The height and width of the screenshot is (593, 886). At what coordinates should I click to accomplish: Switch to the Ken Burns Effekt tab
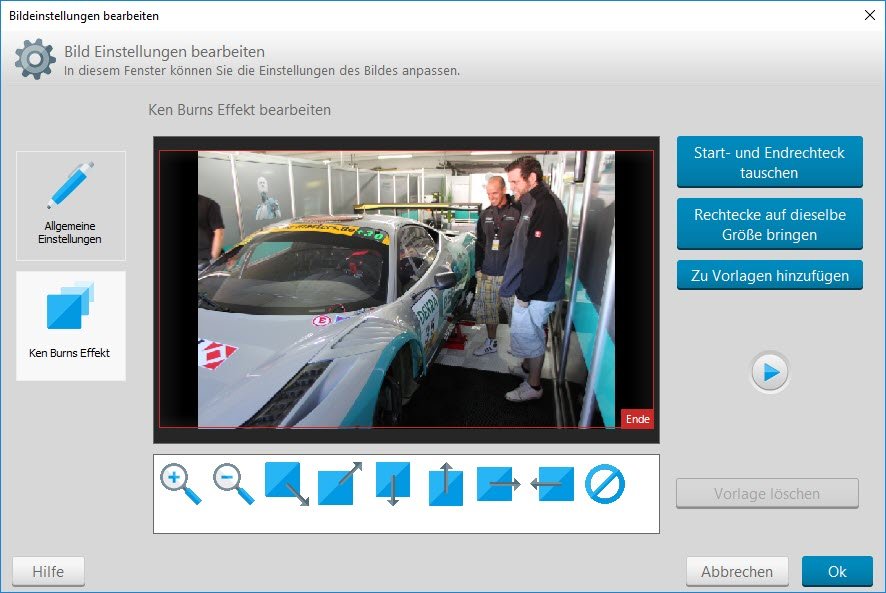click(71, 326)
